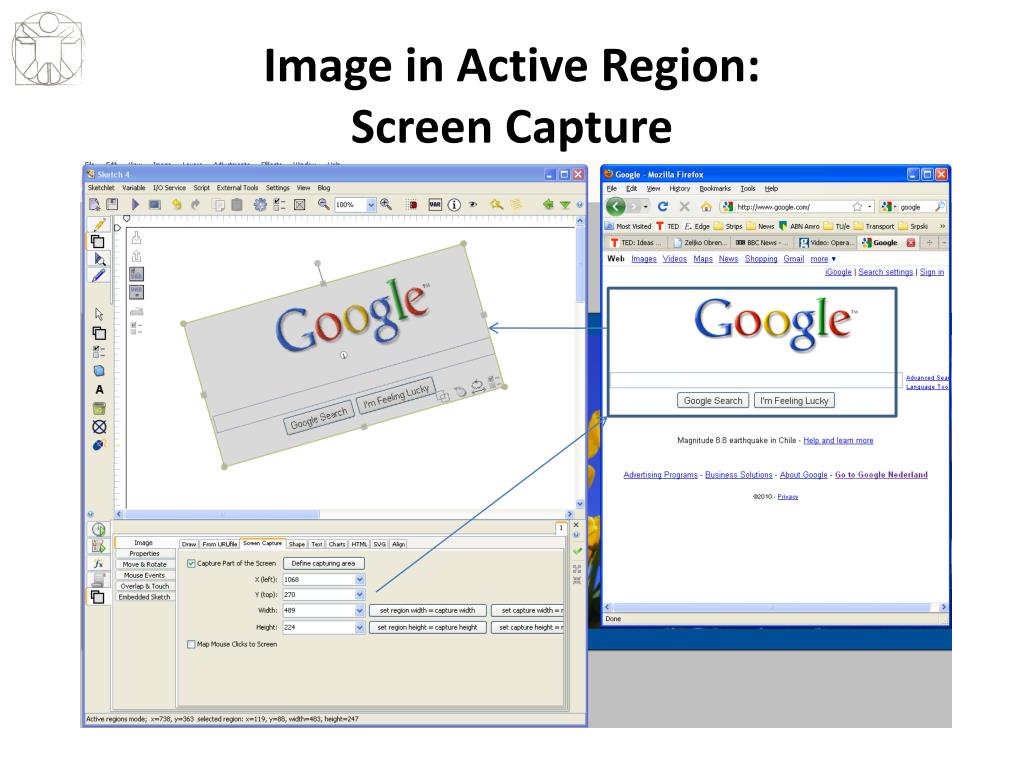1024x768 pixels.
Task: Click the rotation handle atop captured region
Action: (x=318, y=264)
